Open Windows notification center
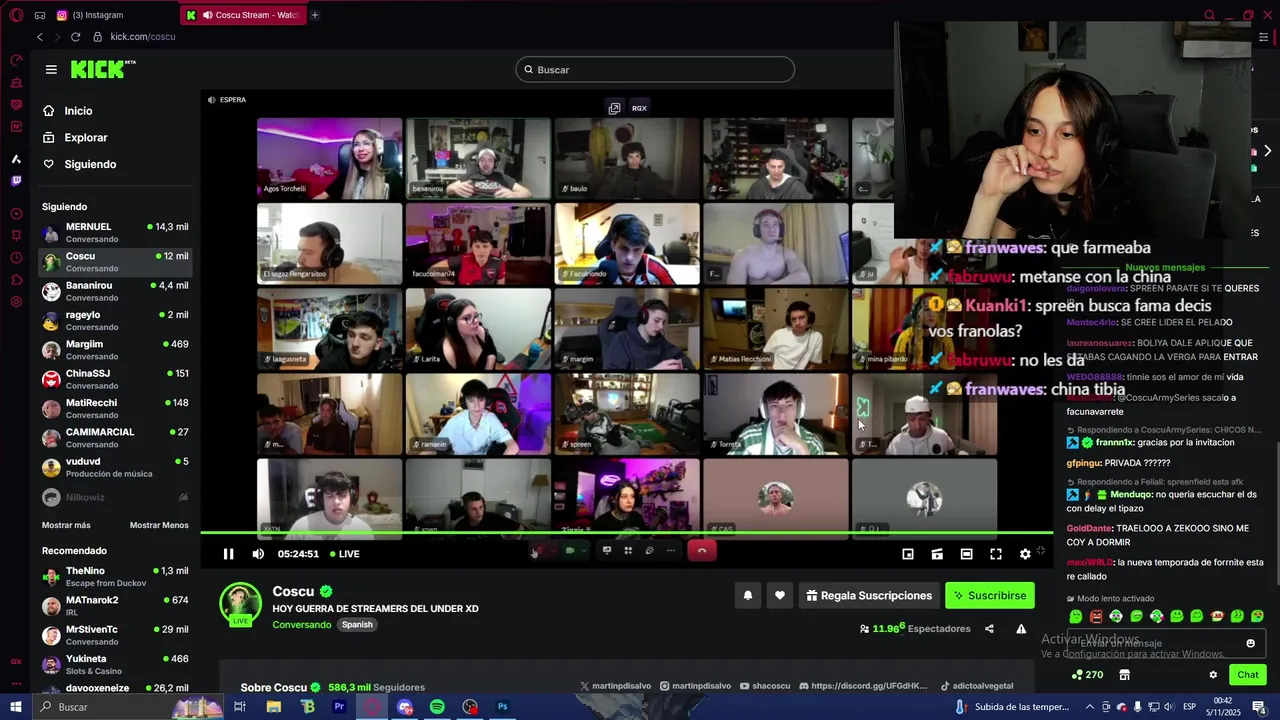 [x=1259, y=707]
